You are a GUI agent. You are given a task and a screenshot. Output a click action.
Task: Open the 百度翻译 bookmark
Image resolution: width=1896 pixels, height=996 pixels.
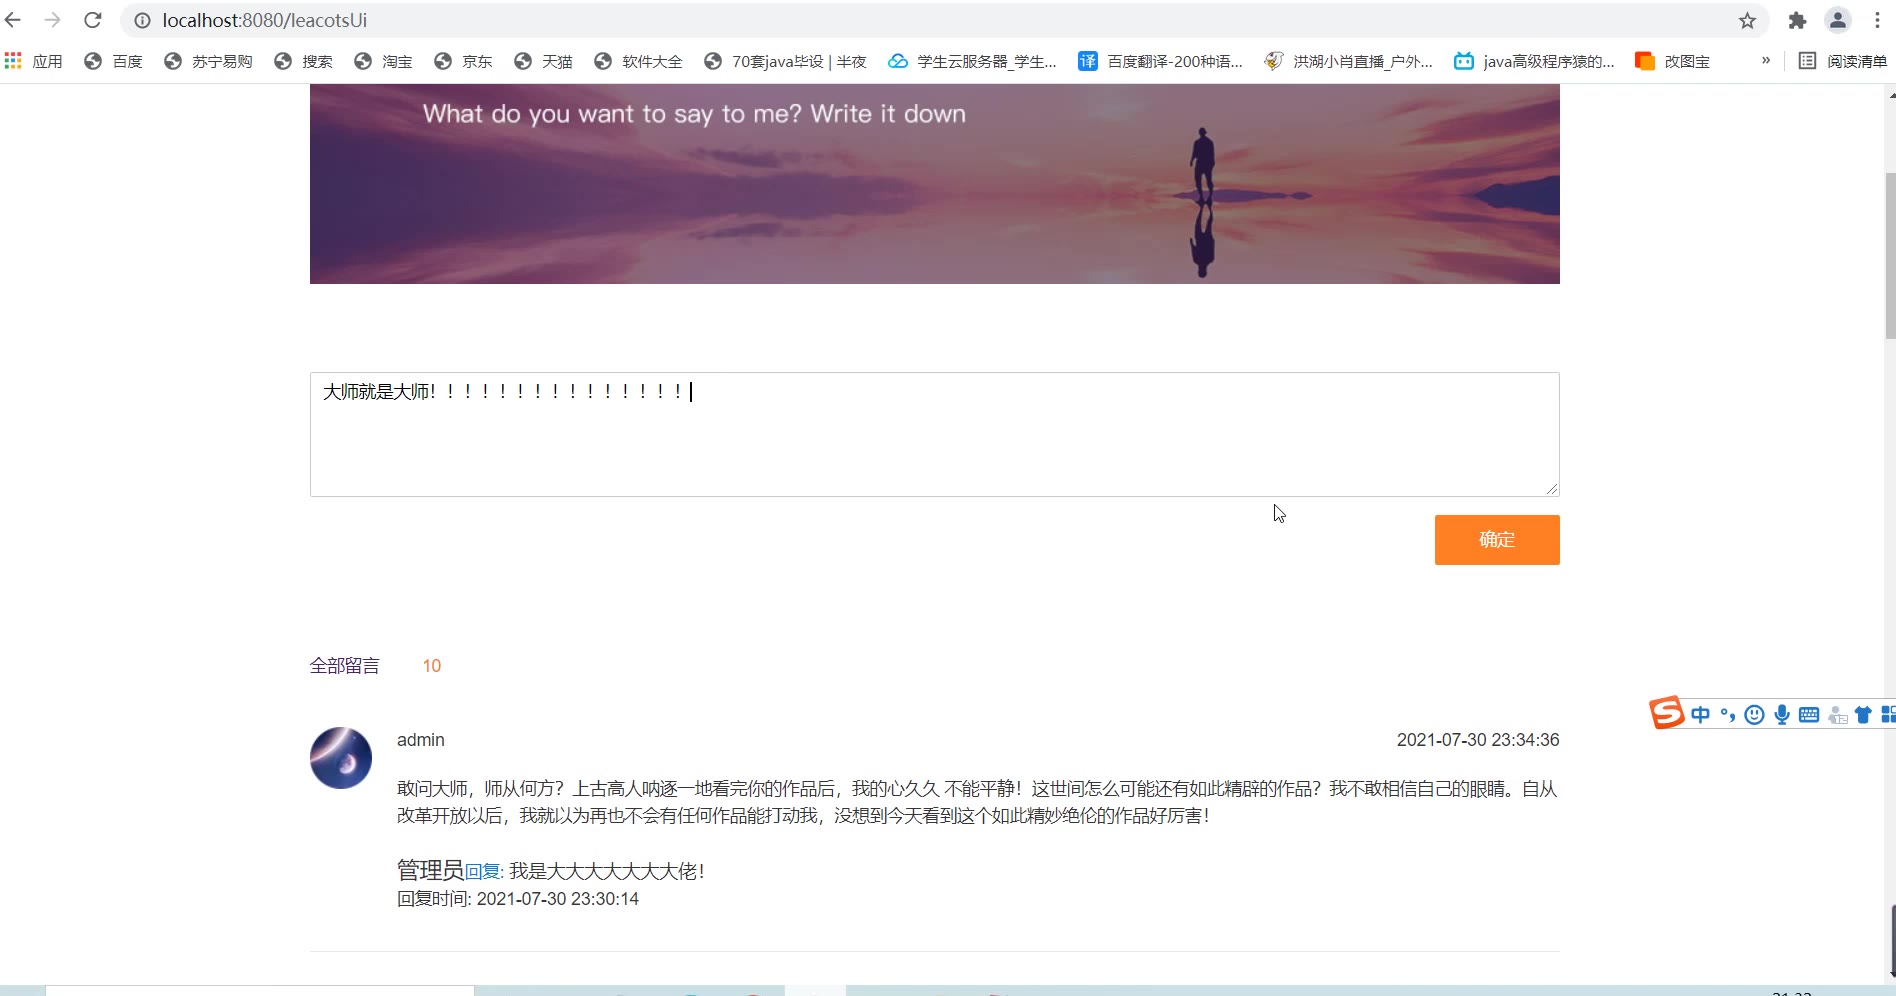pyautogui.click(x=1160, y=61)
